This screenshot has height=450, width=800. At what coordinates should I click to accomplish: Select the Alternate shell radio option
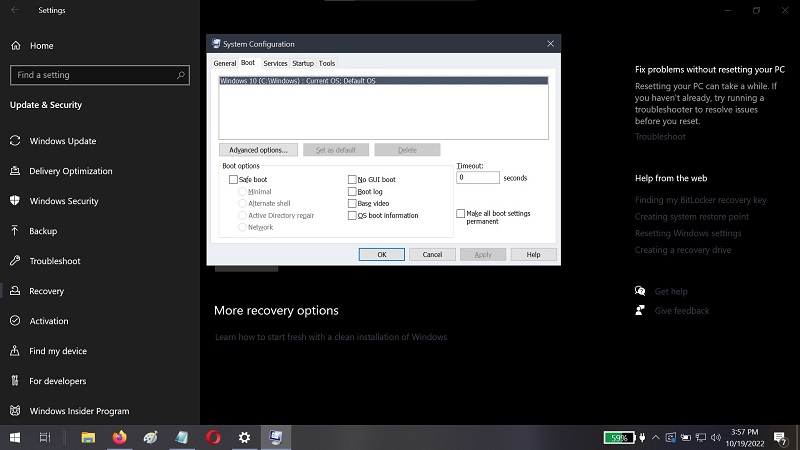pos(242,204)
